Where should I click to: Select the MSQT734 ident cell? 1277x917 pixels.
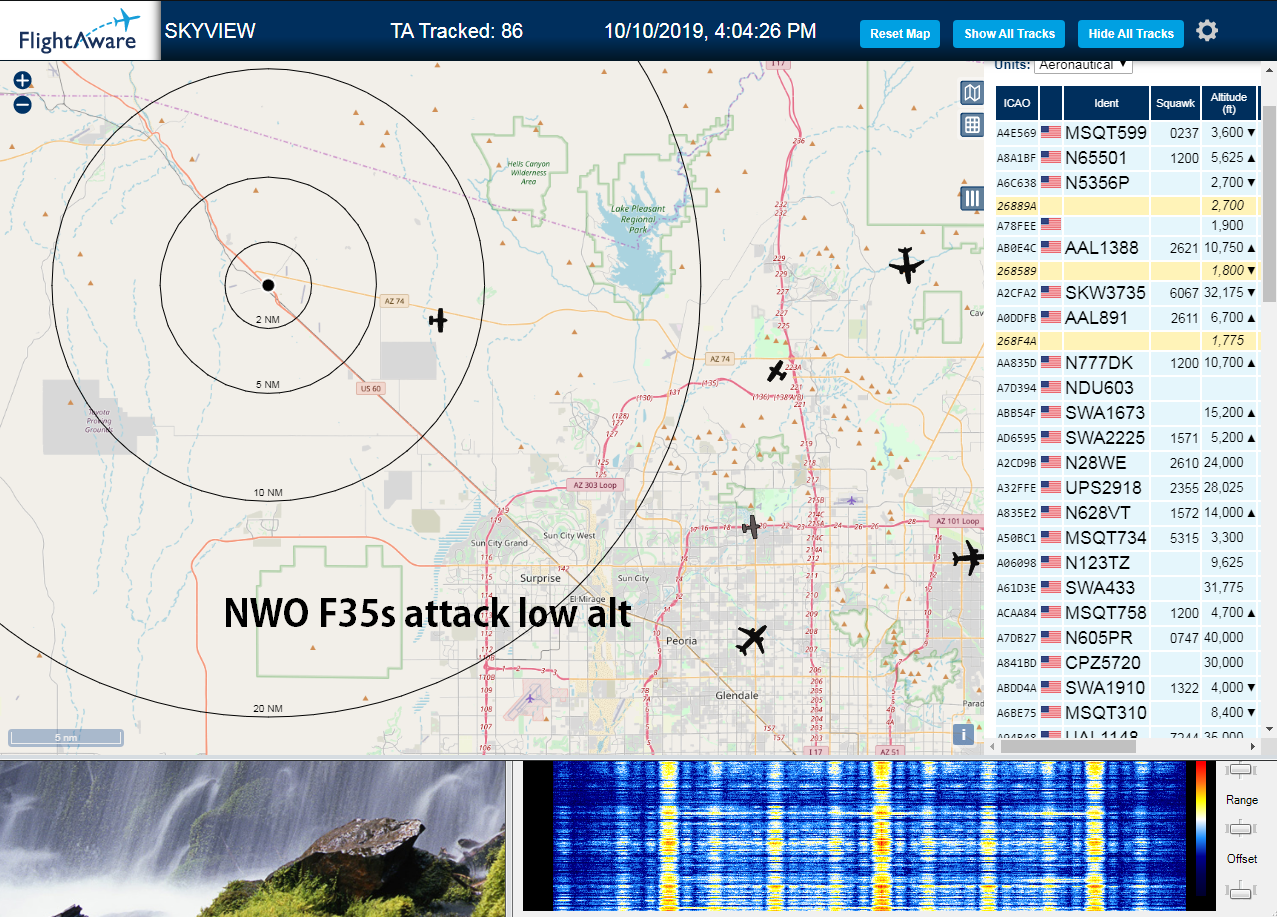click(1107, 537)
